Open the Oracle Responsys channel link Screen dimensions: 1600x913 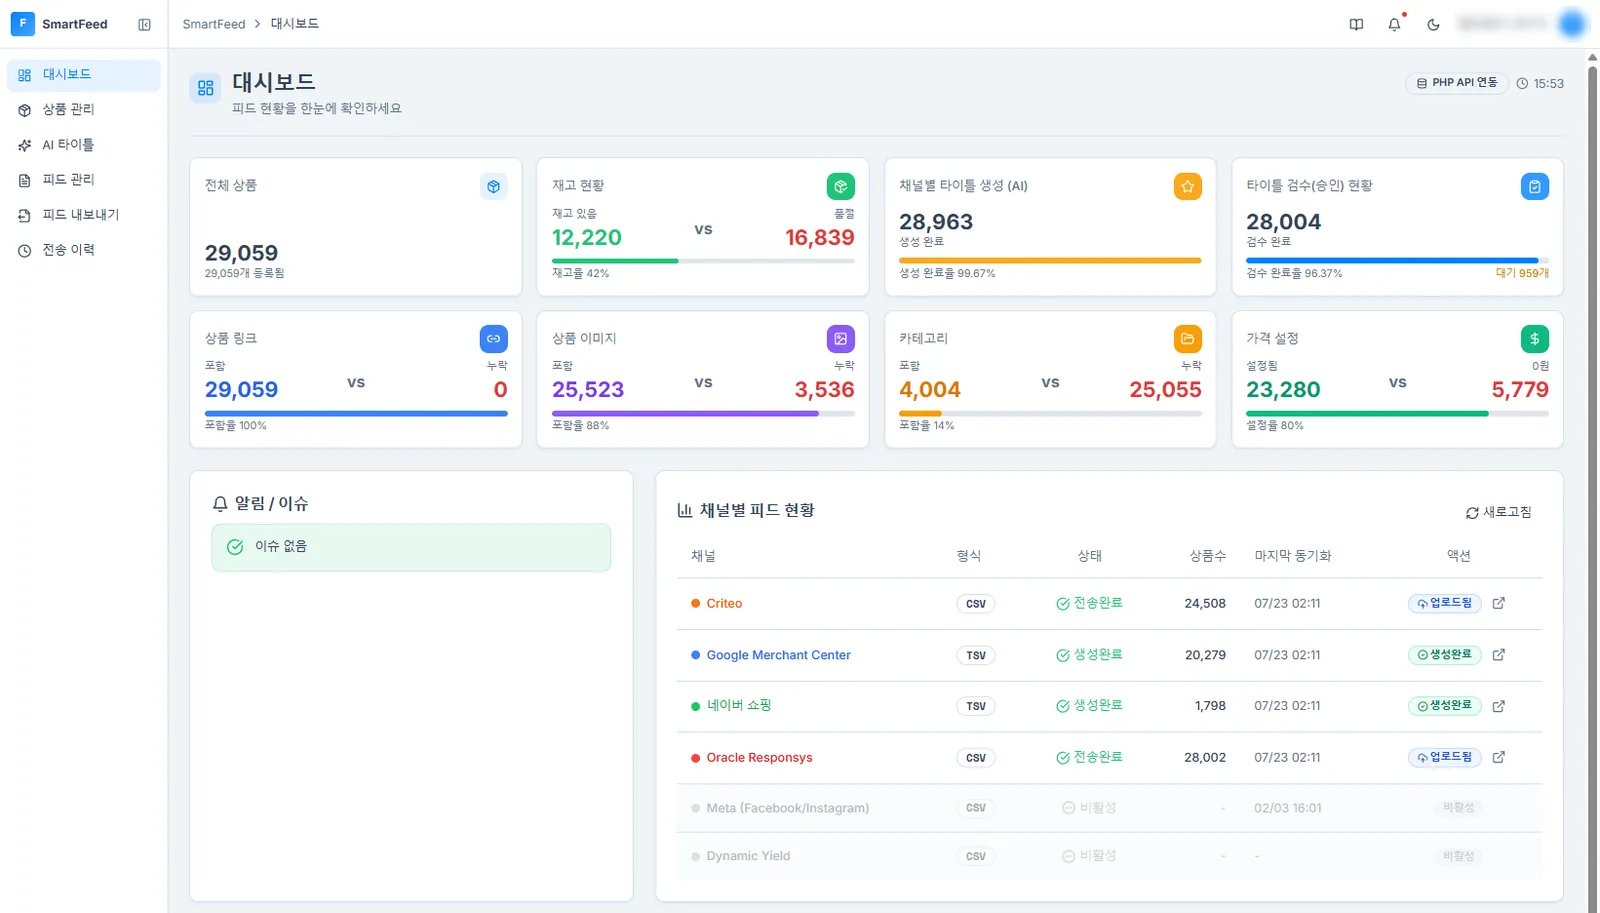(x=759, y=758)
